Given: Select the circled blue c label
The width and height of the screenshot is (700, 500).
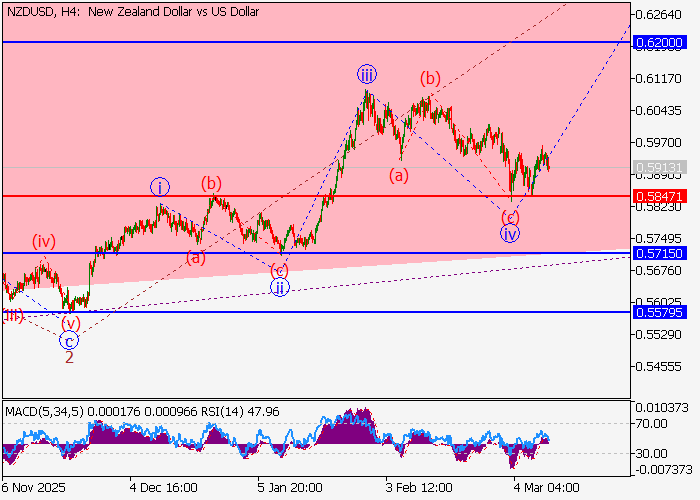Looking at the screenshot, I should pos(70,340).
